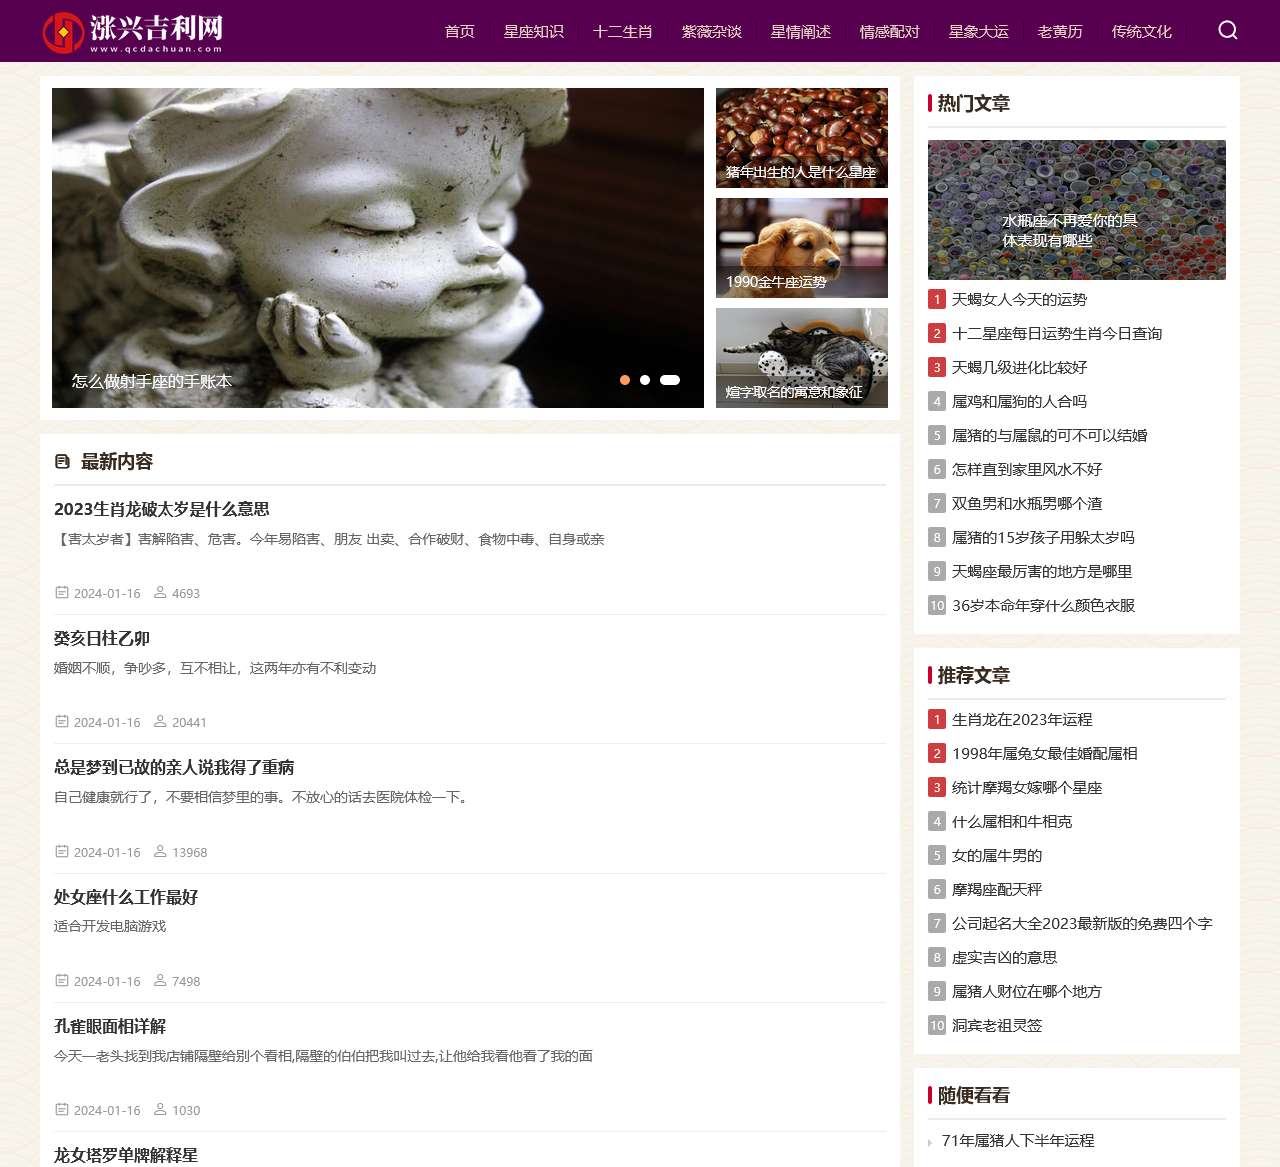Open recommended 统计摩羯女嫁哪个星座

click(1027, 787)
